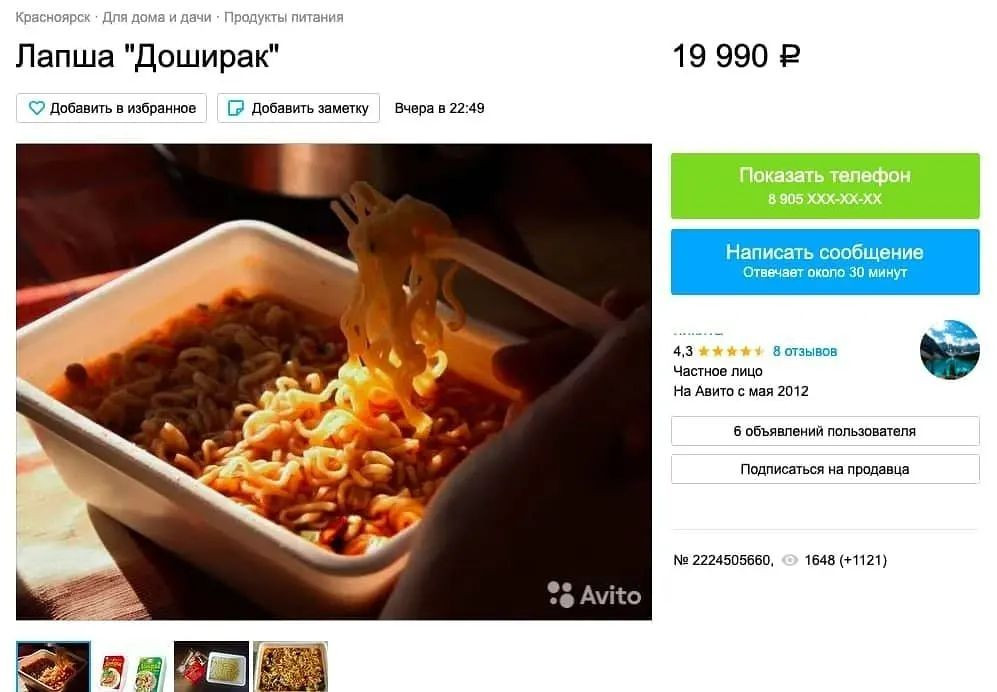Go to Для дома и дачи category
The height and width of the screenshot is (692, 997).
coord(156,17)
